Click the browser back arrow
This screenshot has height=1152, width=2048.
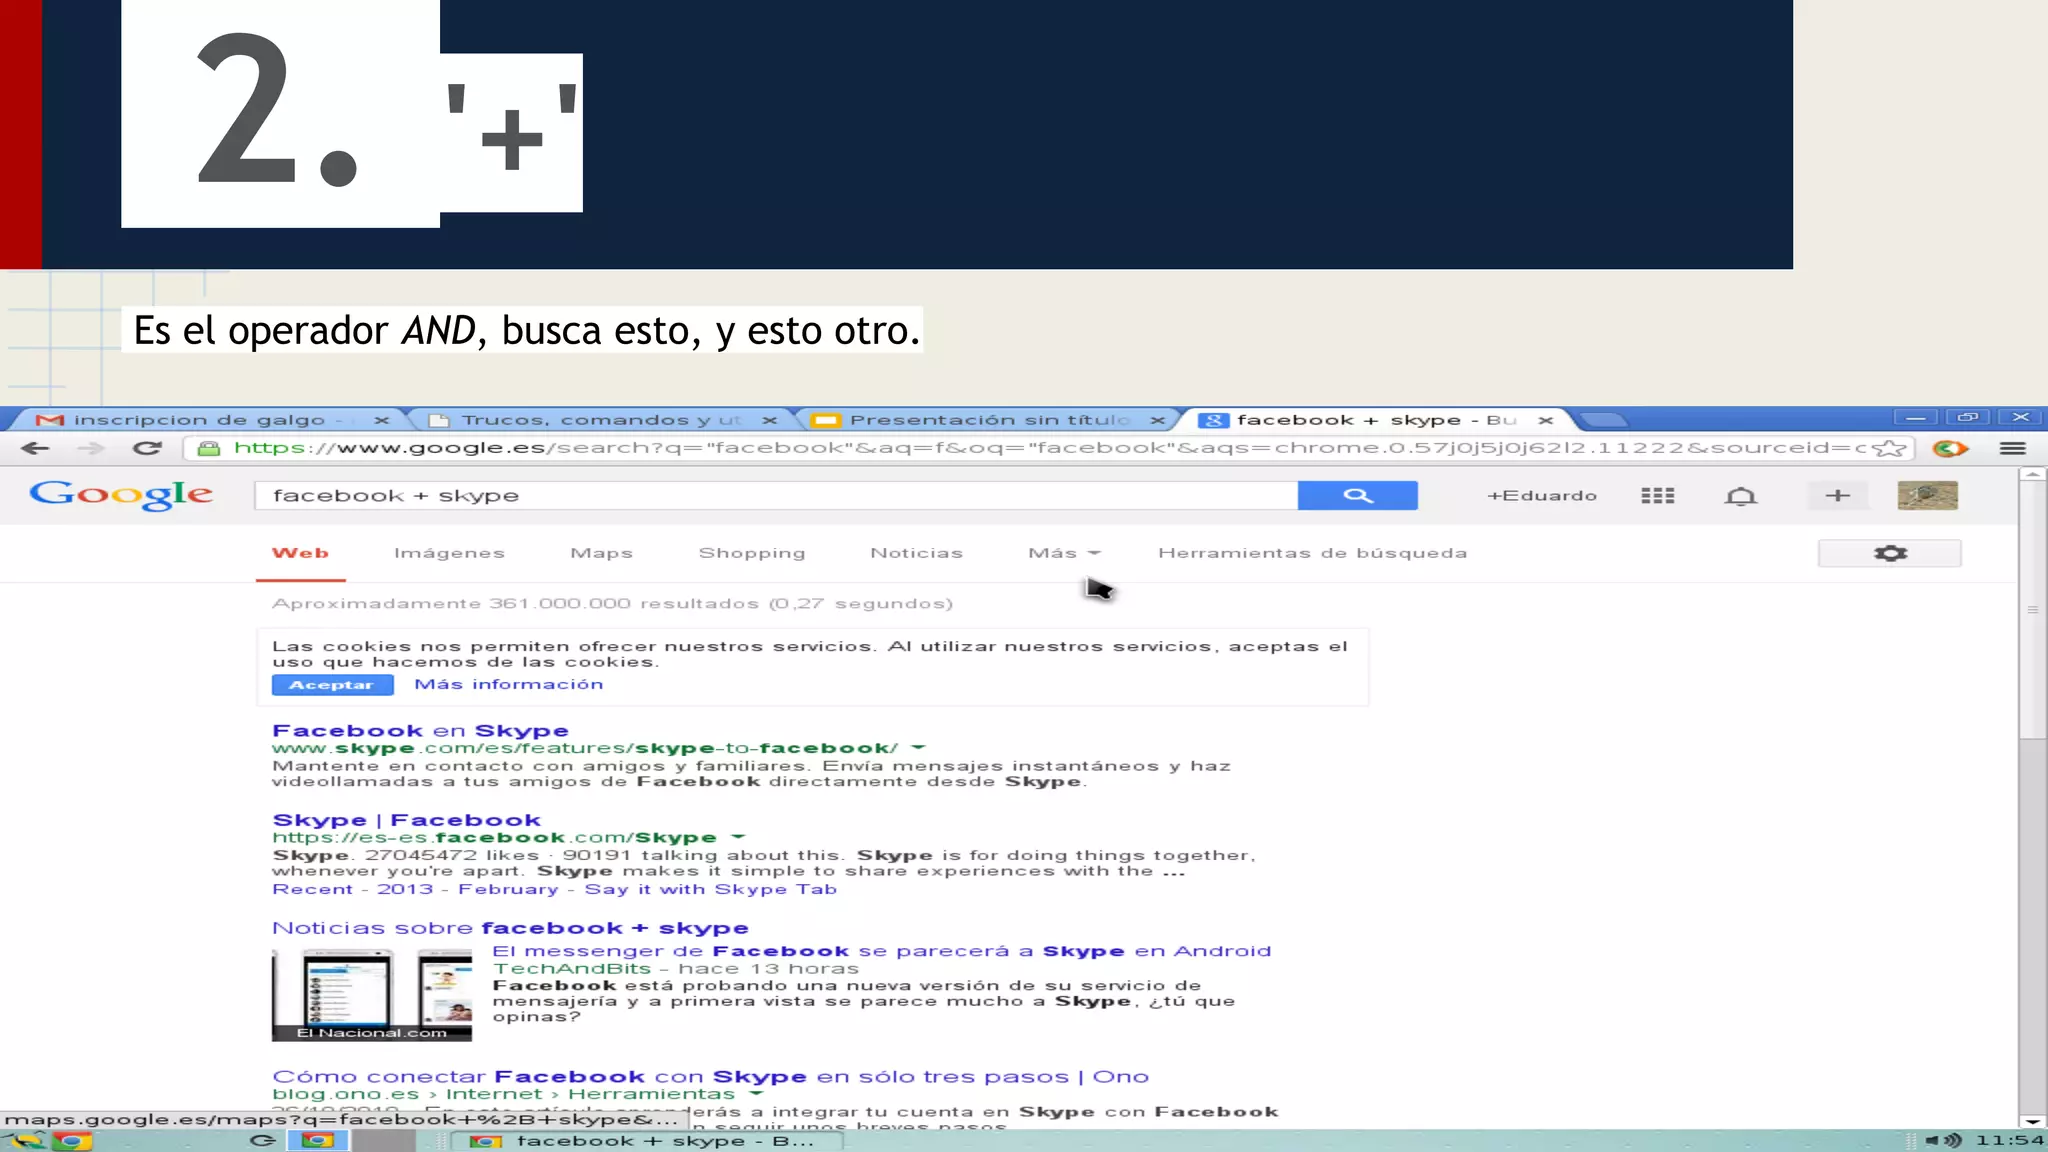coord(35,448)
